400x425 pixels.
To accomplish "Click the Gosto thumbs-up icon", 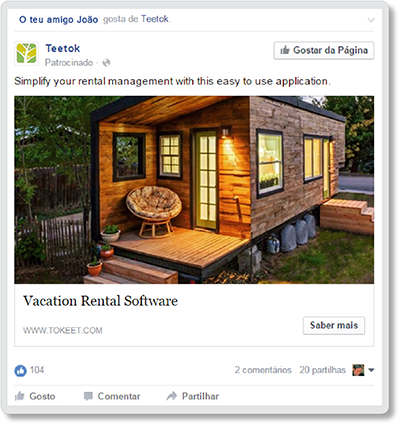I will click(x=20, y=396).
